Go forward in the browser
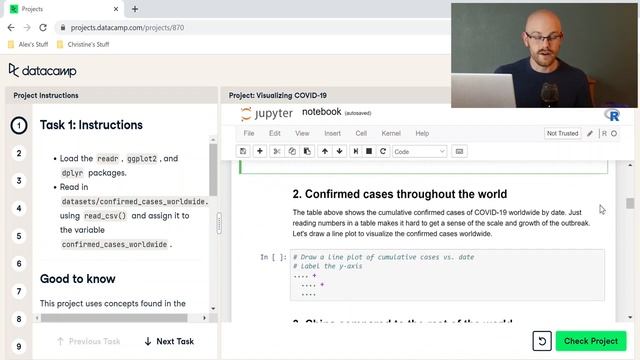The image size is (640, 360). [27, 28]
